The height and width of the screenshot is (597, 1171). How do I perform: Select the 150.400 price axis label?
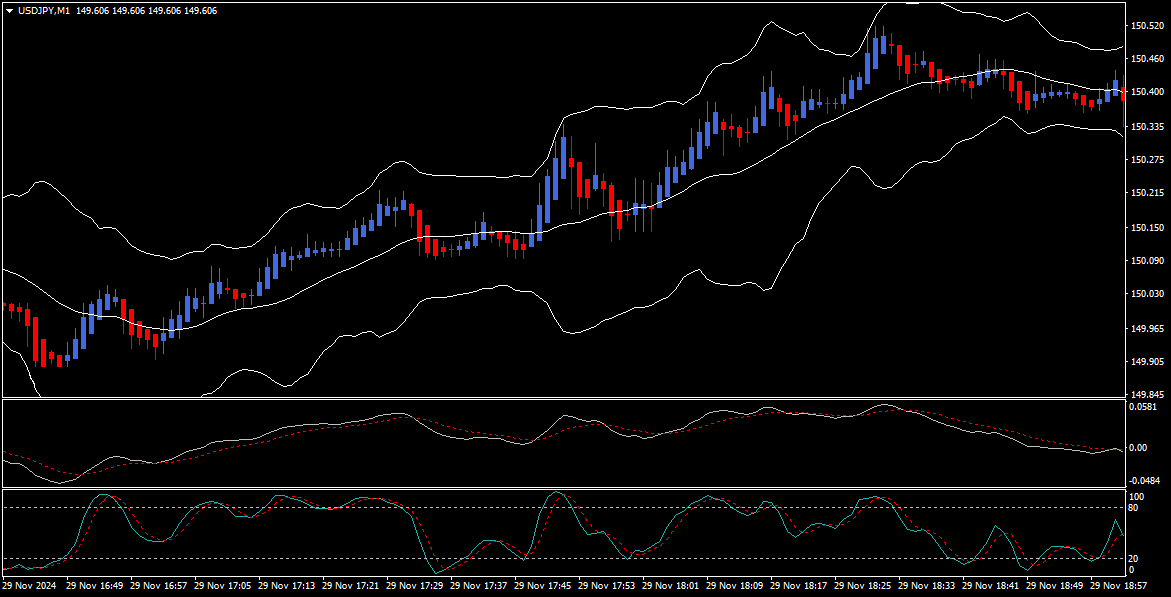[x=1148, y=92]
